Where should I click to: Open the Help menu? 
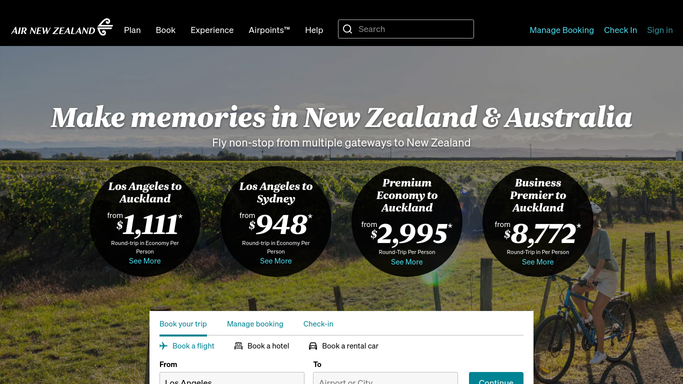pos(314,30)
